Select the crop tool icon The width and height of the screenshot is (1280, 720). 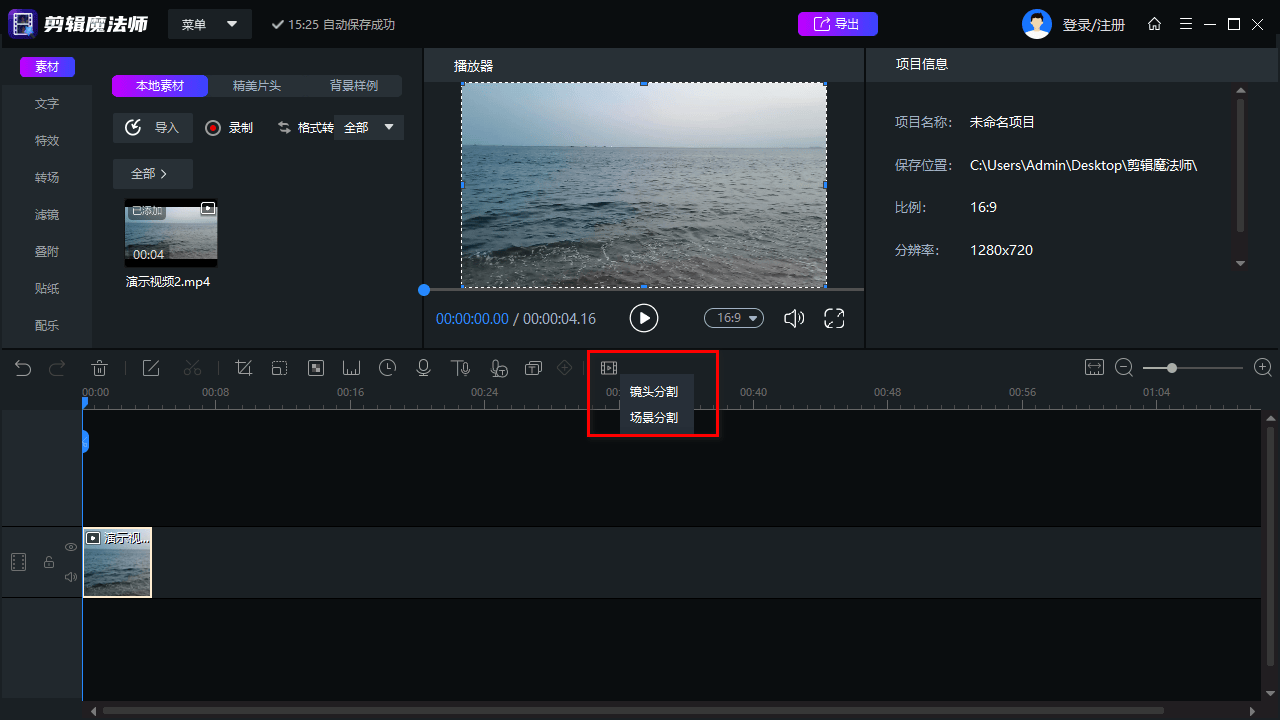click(244, 368)
